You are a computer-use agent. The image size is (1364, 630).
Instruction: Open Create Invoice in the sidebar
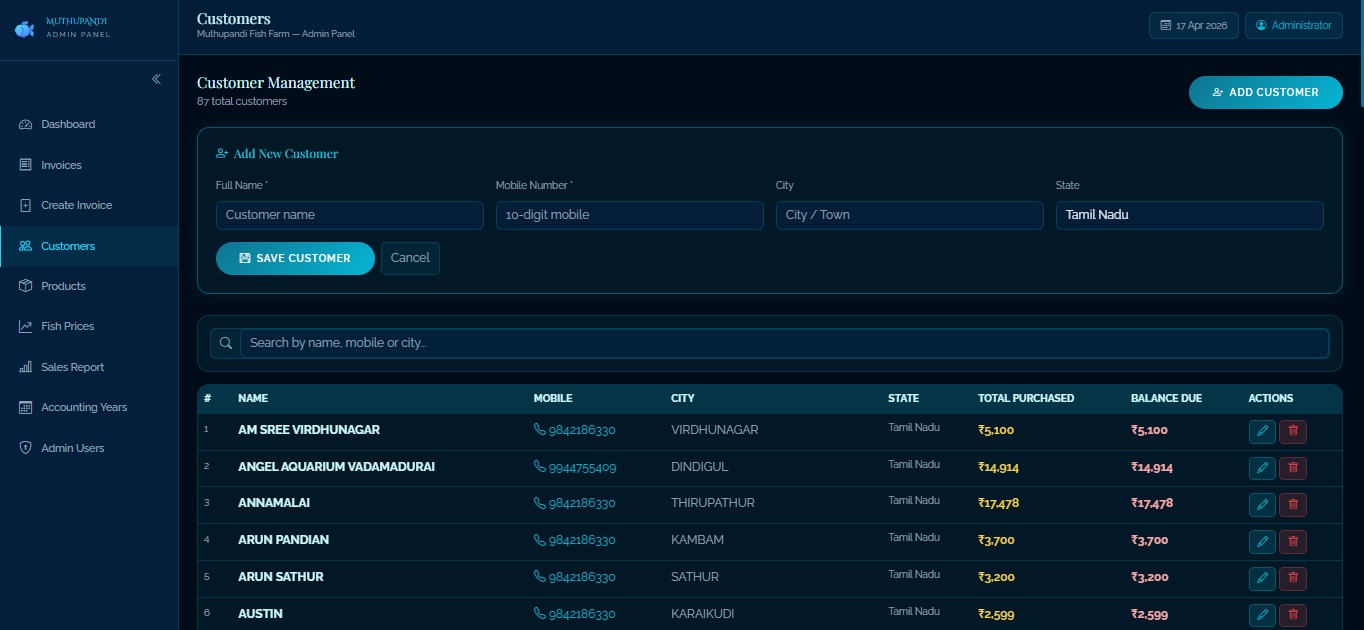78,205
